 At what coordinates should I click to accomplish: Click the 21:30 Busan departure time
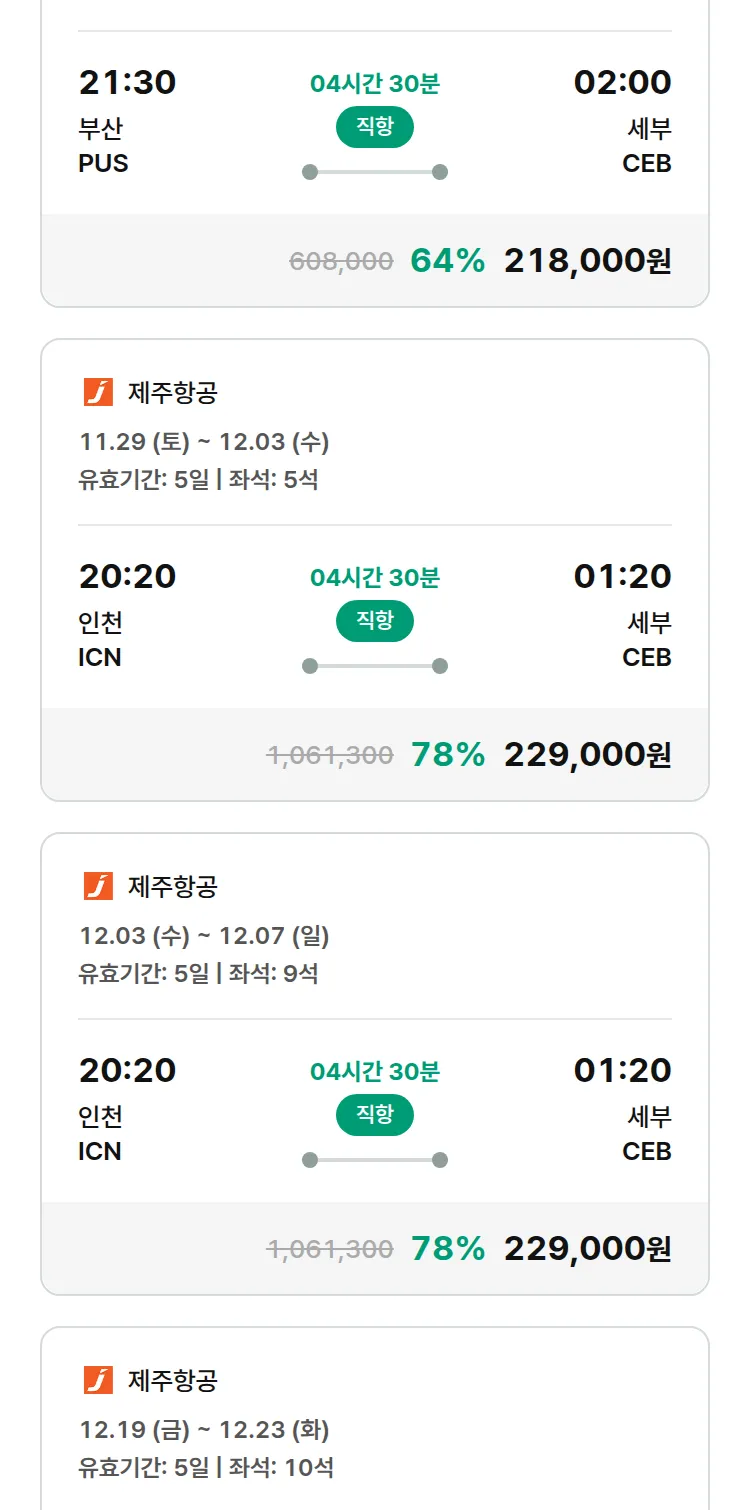tap(127, 82)
